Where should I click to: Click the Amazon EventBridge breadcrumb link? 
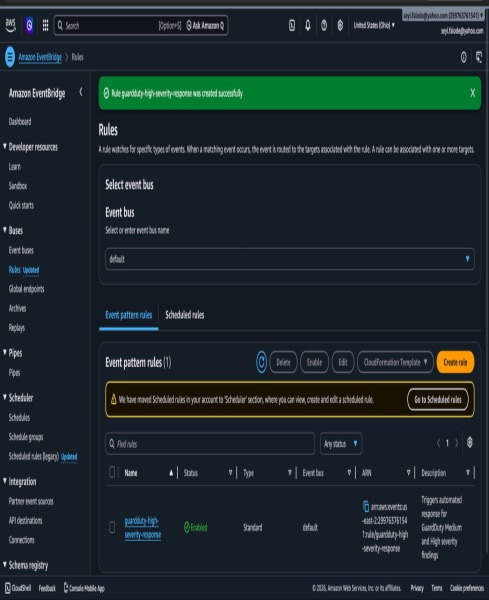tap(40, 57)
